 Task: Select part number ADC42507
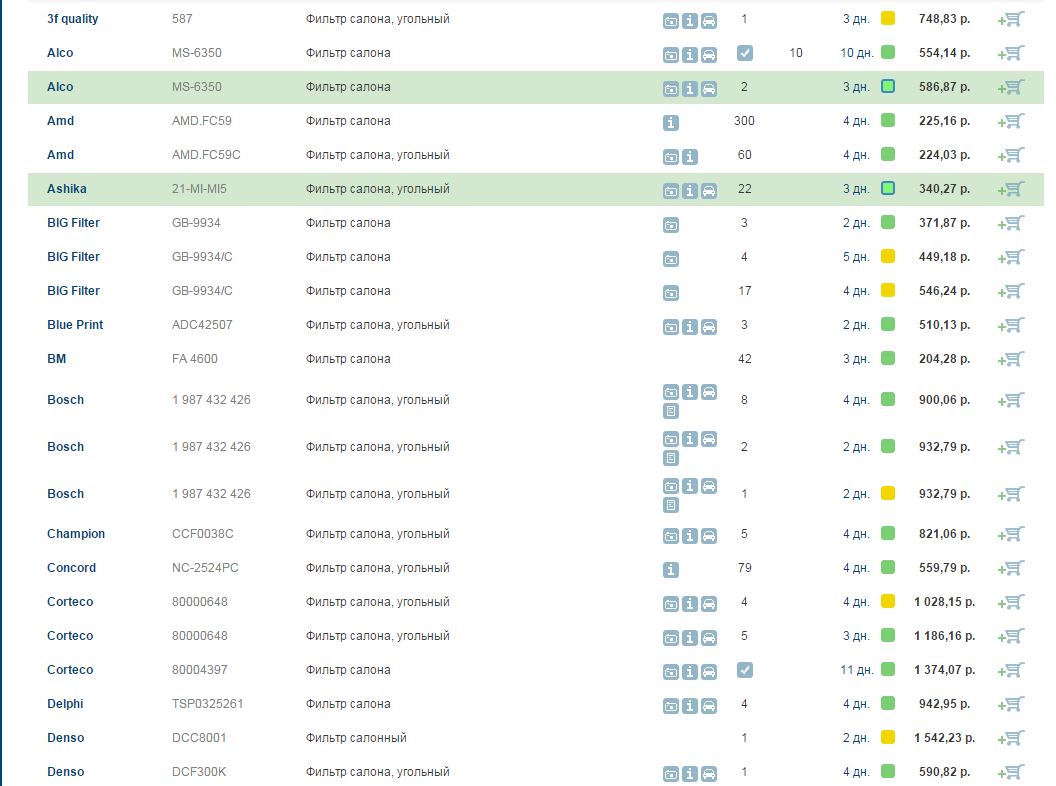click(201, 325)
